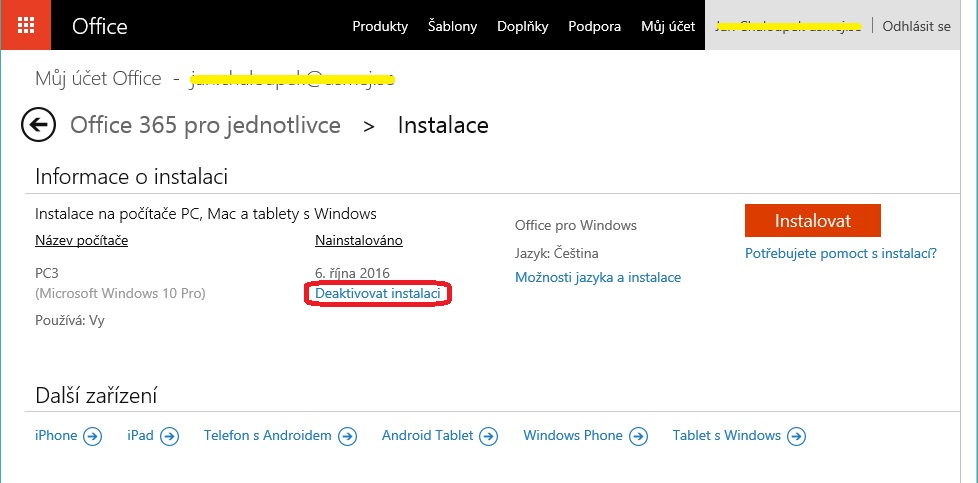The image size is (978, 483).
Task: Open the iPhone device link
Action: (56, 436)
